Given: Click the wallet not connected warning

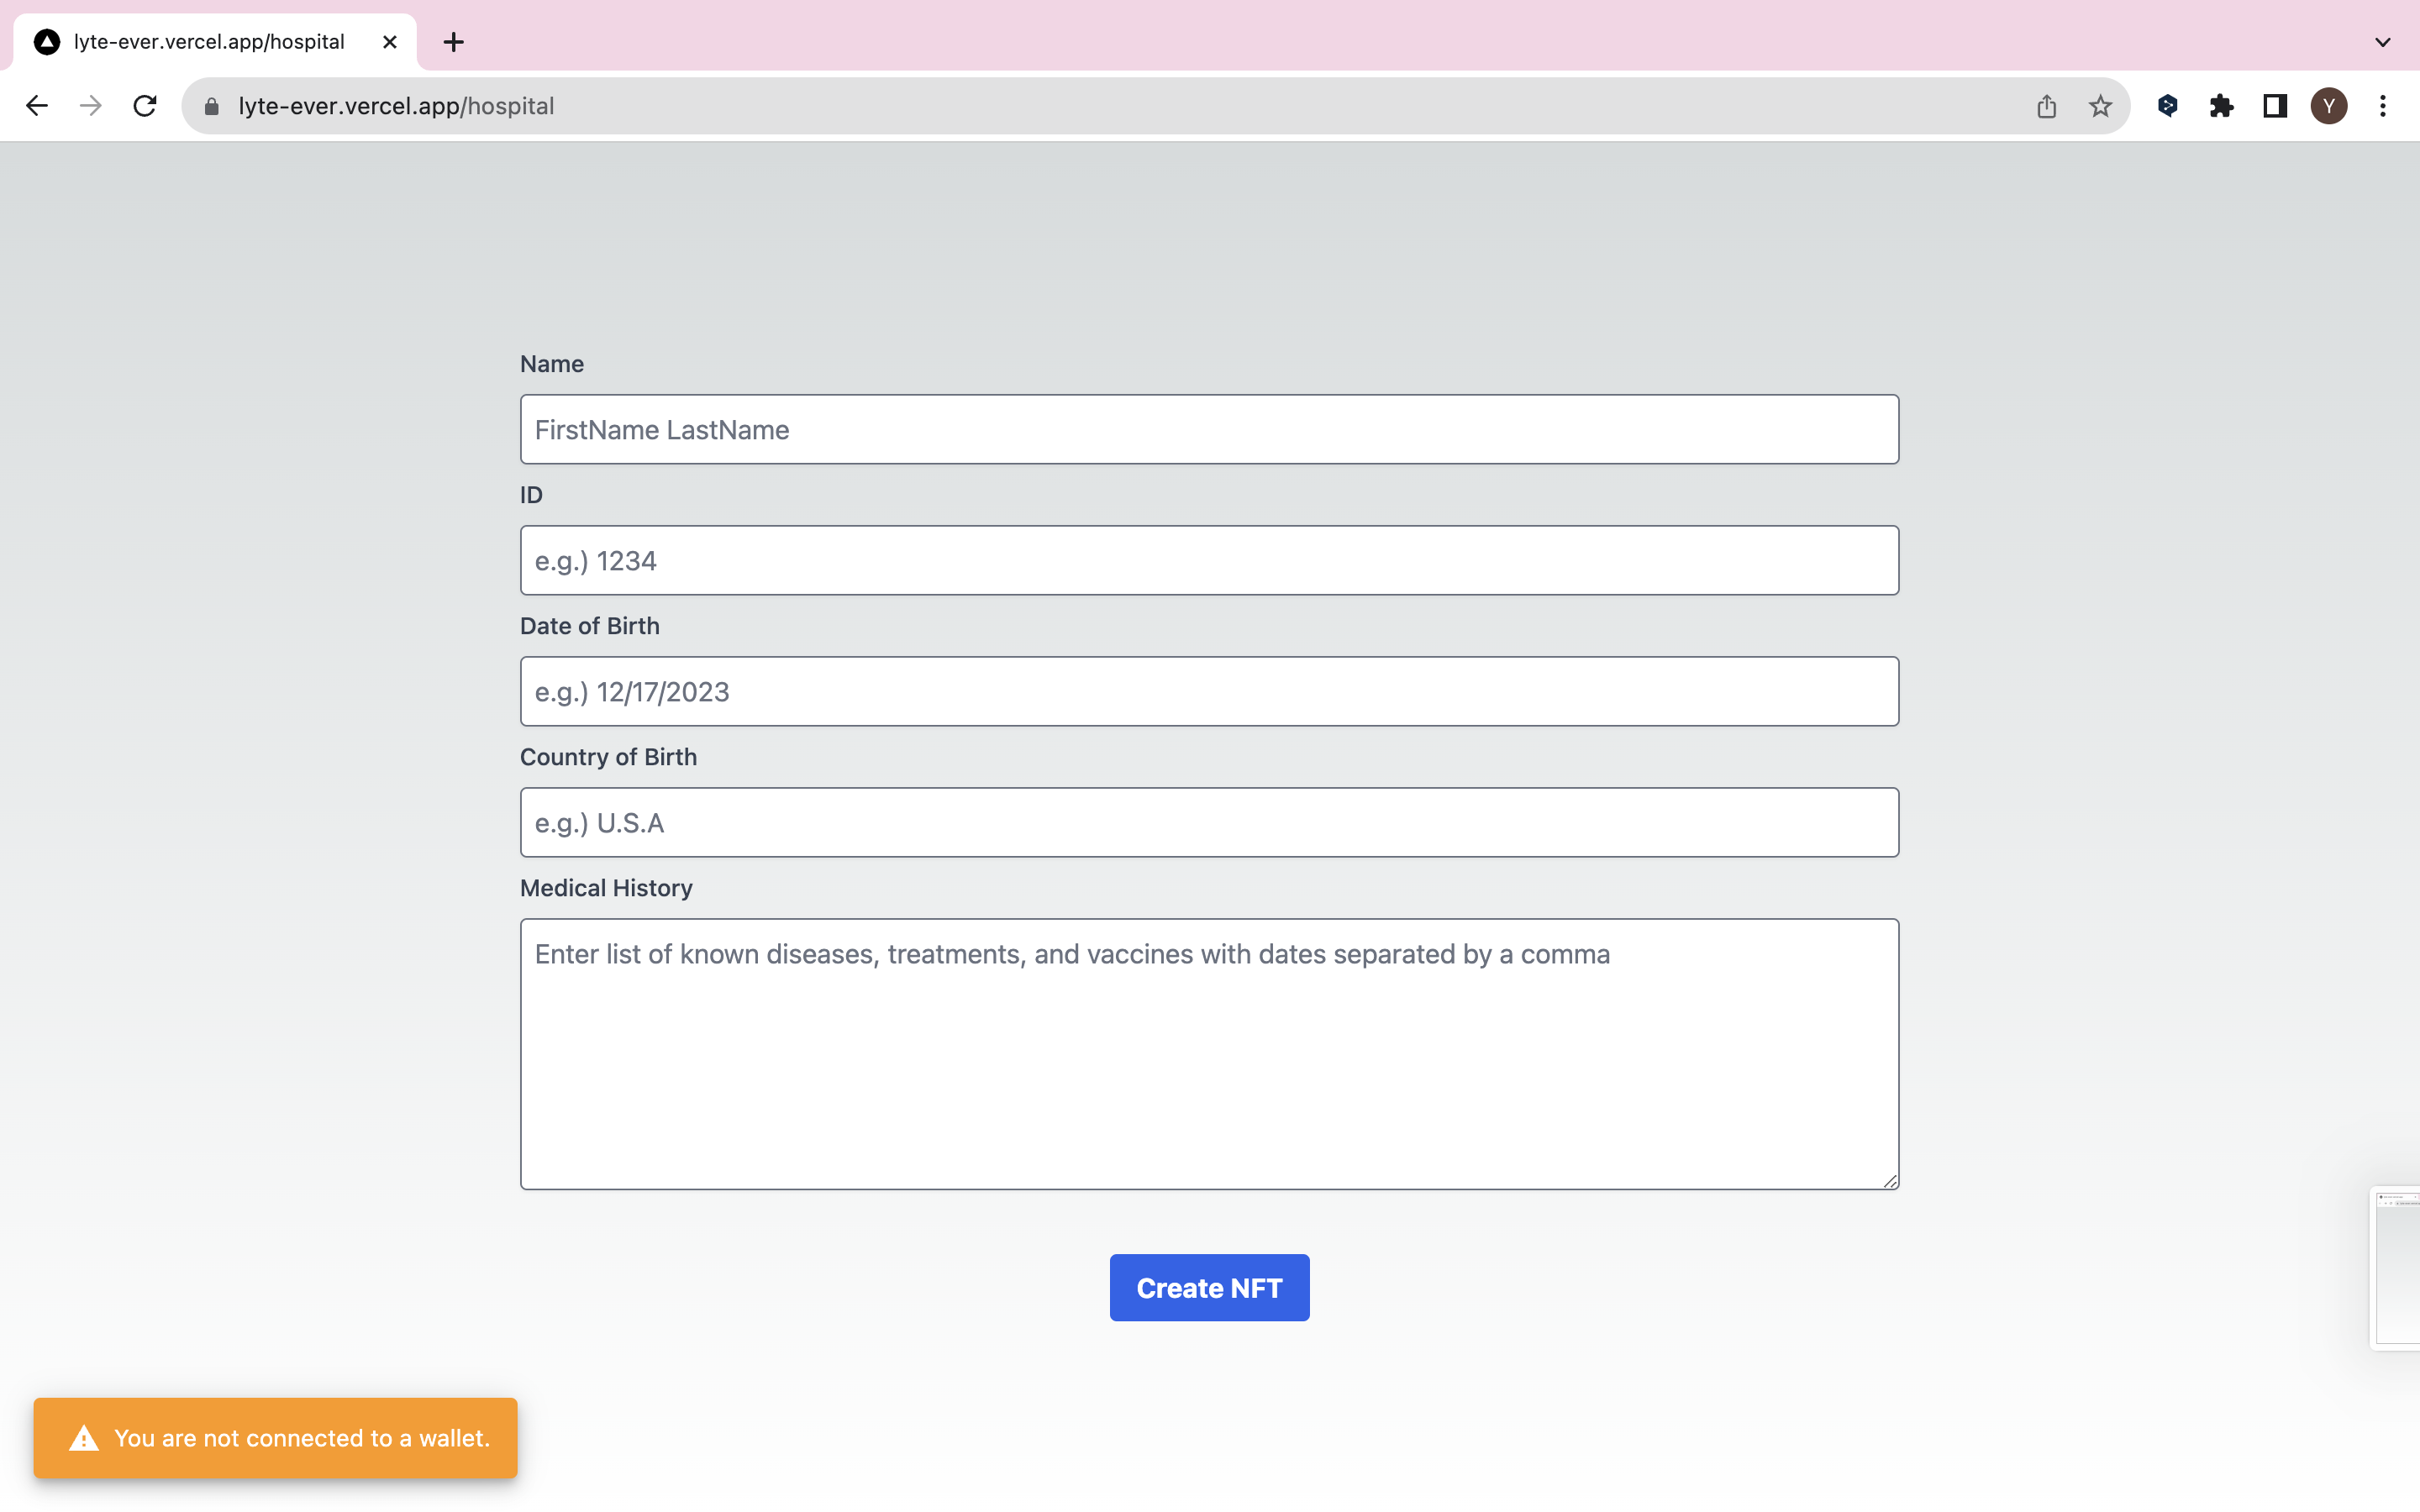Looking at the screenshot, I should pos(276,1438).
